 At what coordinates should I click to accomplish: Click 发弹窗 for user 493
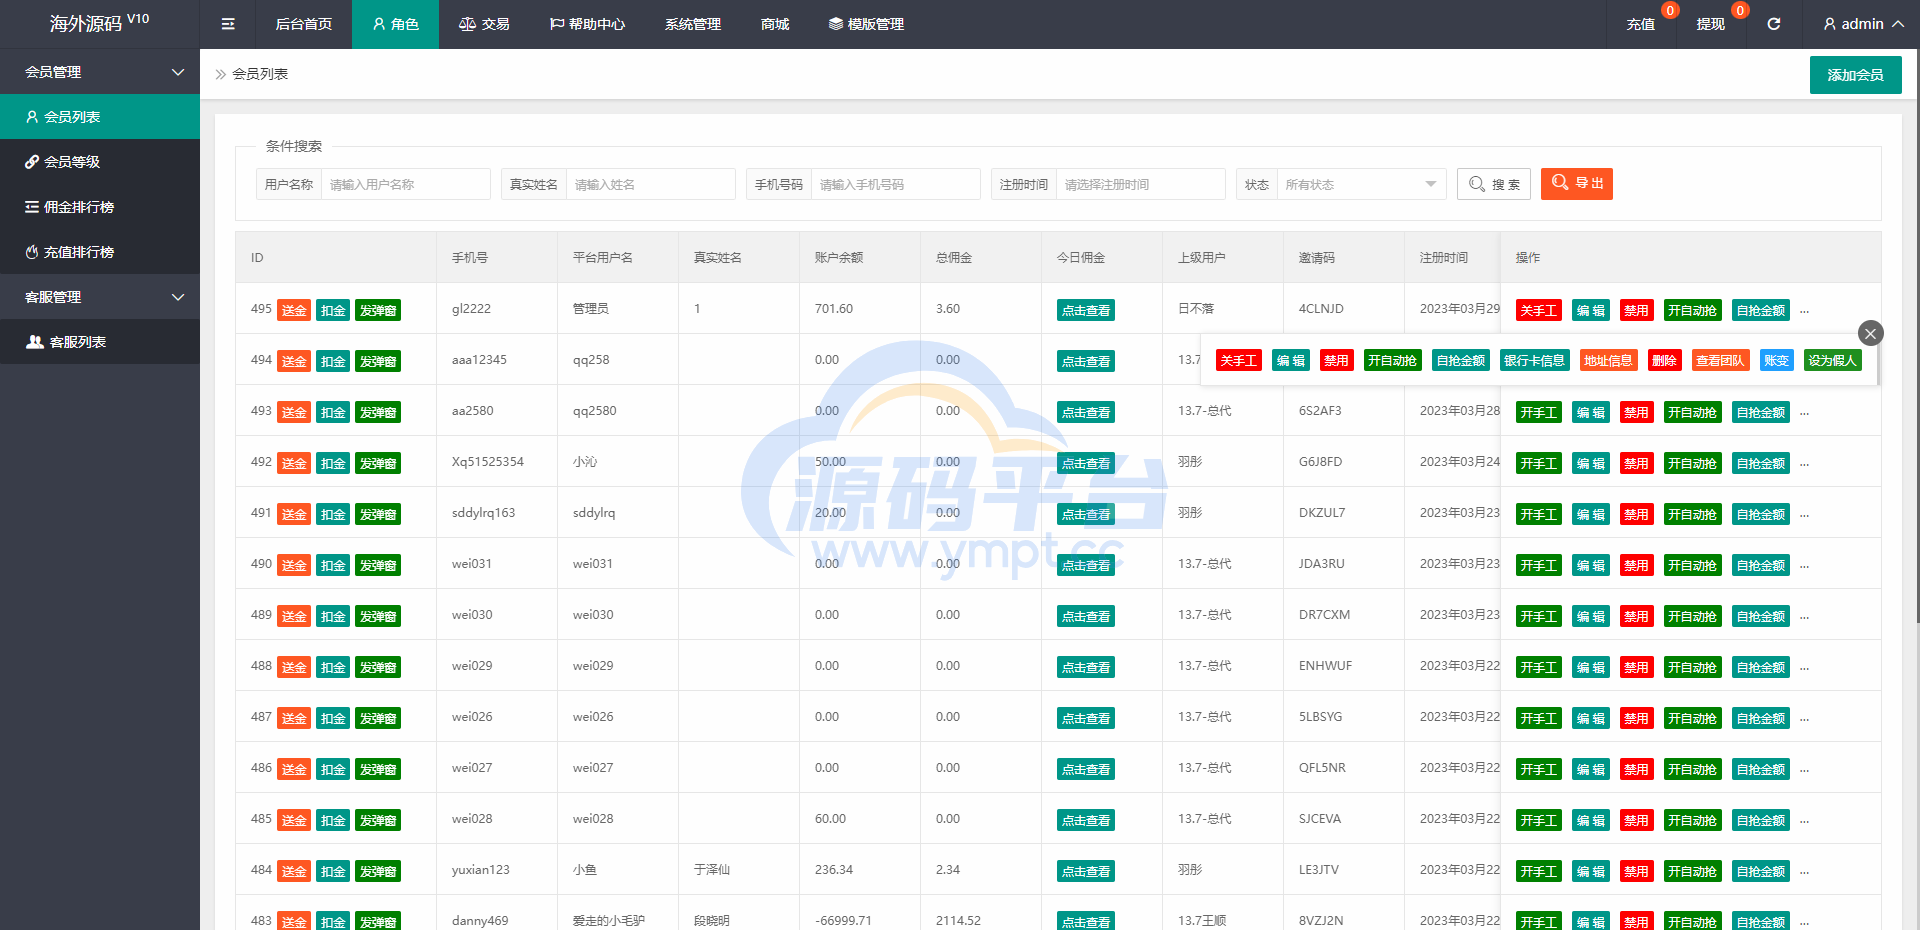[378, 413]
